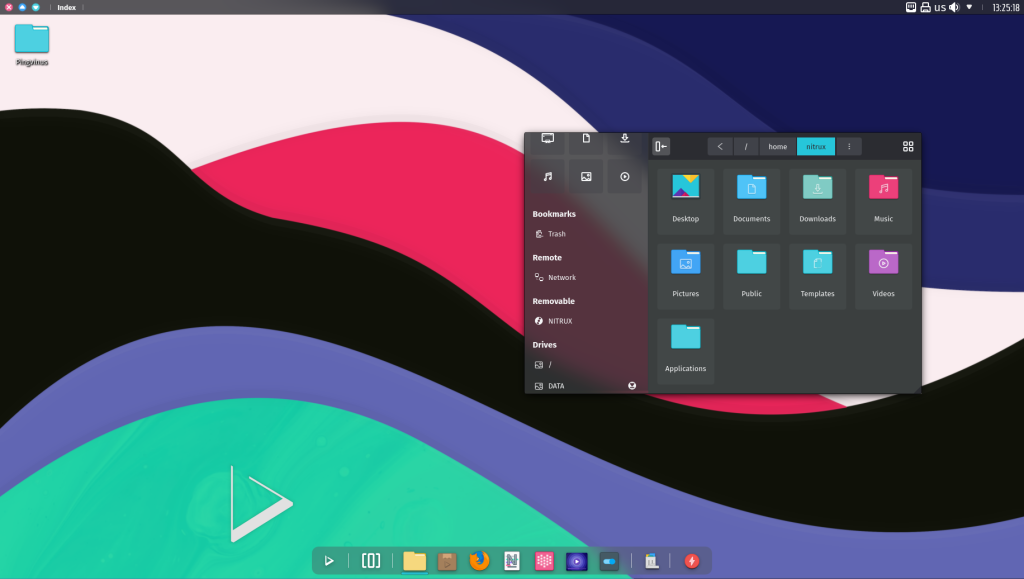Viewport: 1024px width, 579px height.
Task: Open the Documents folder thumbnail
Action: [751, 201]
